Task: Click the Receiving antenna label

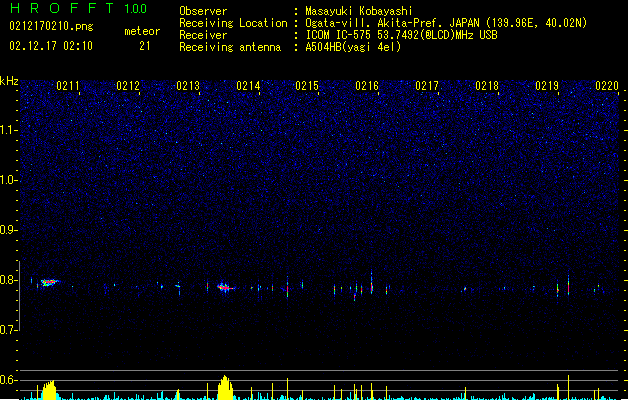Action: (230, 47)
